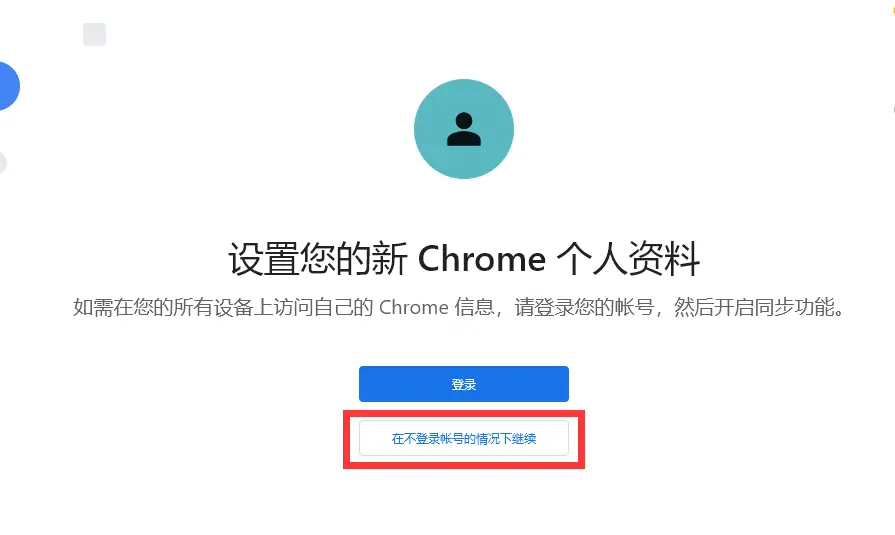Click the gray rounded square at top left
This screenshot has height=535, width=895.
coord(94,34)
